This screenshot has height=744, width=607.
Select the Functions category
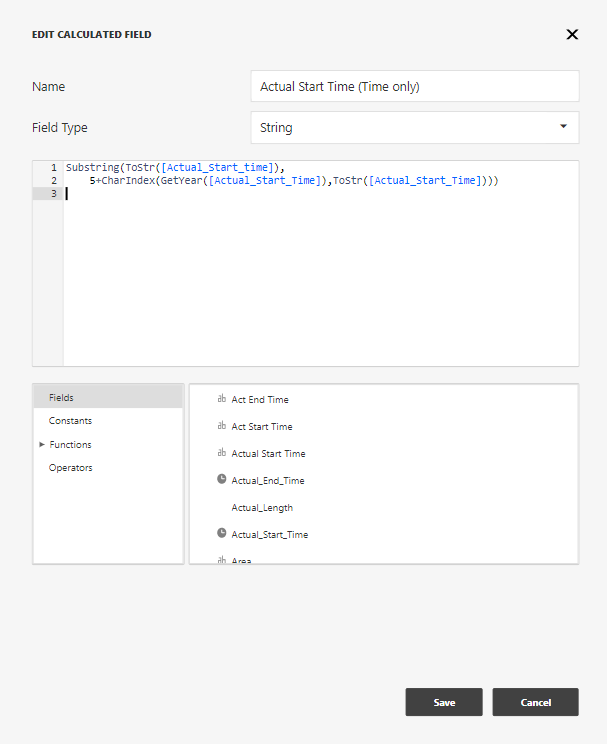pos(70,445)
